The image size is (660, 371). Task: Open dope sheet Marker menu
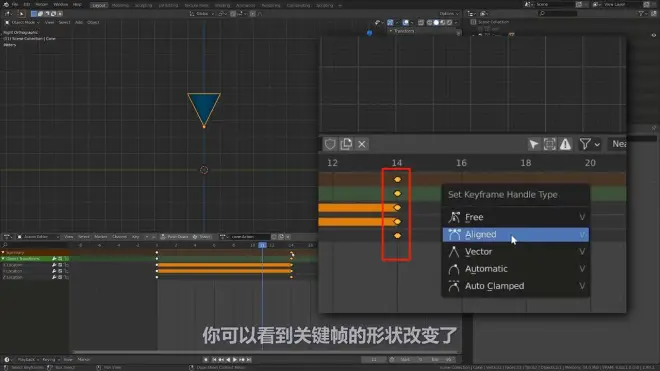(x=101, y=237)
